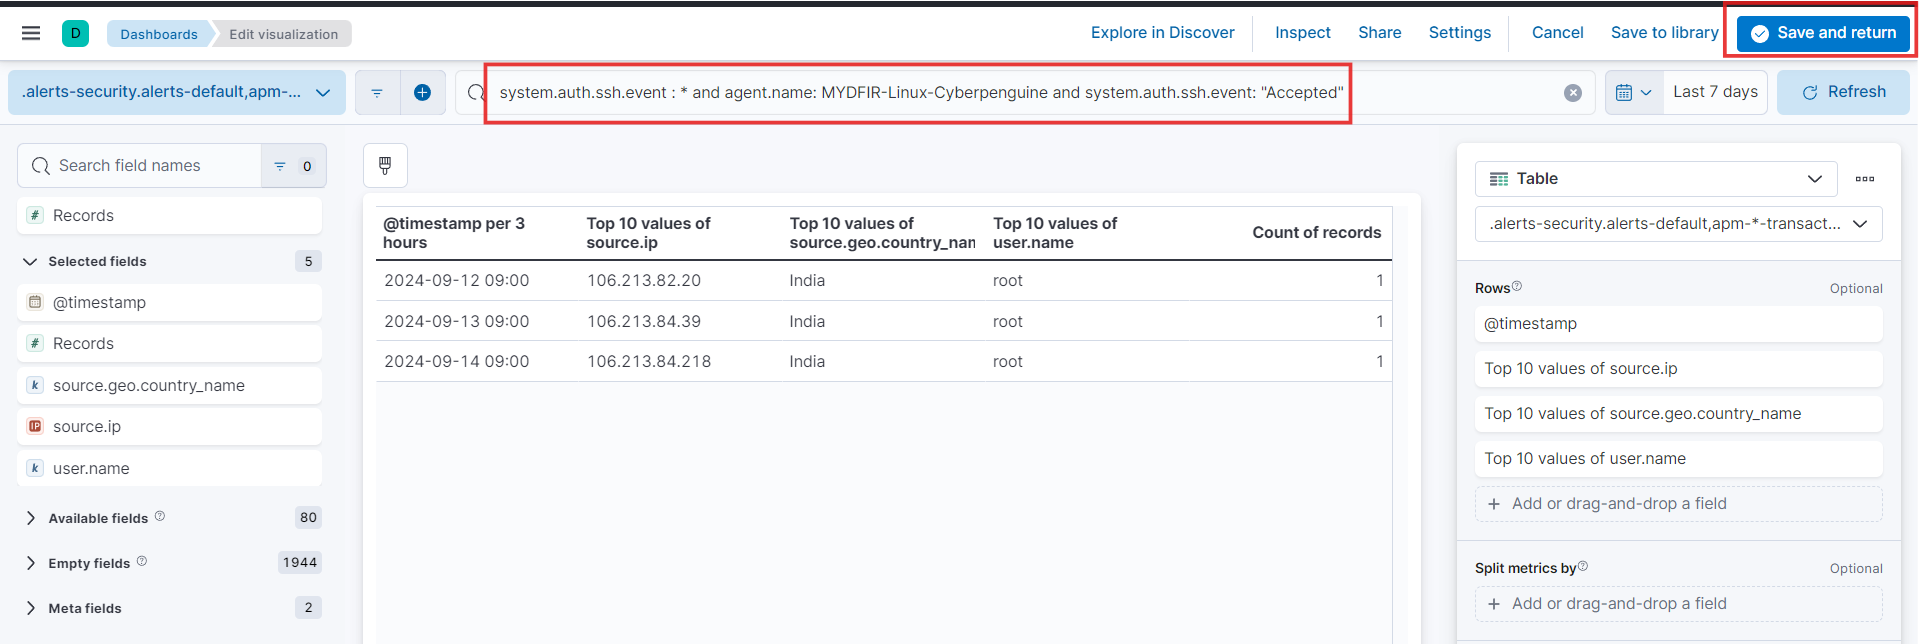Open the Share menu
Screen dimensions: 1919x644
tap(1379, 33)
